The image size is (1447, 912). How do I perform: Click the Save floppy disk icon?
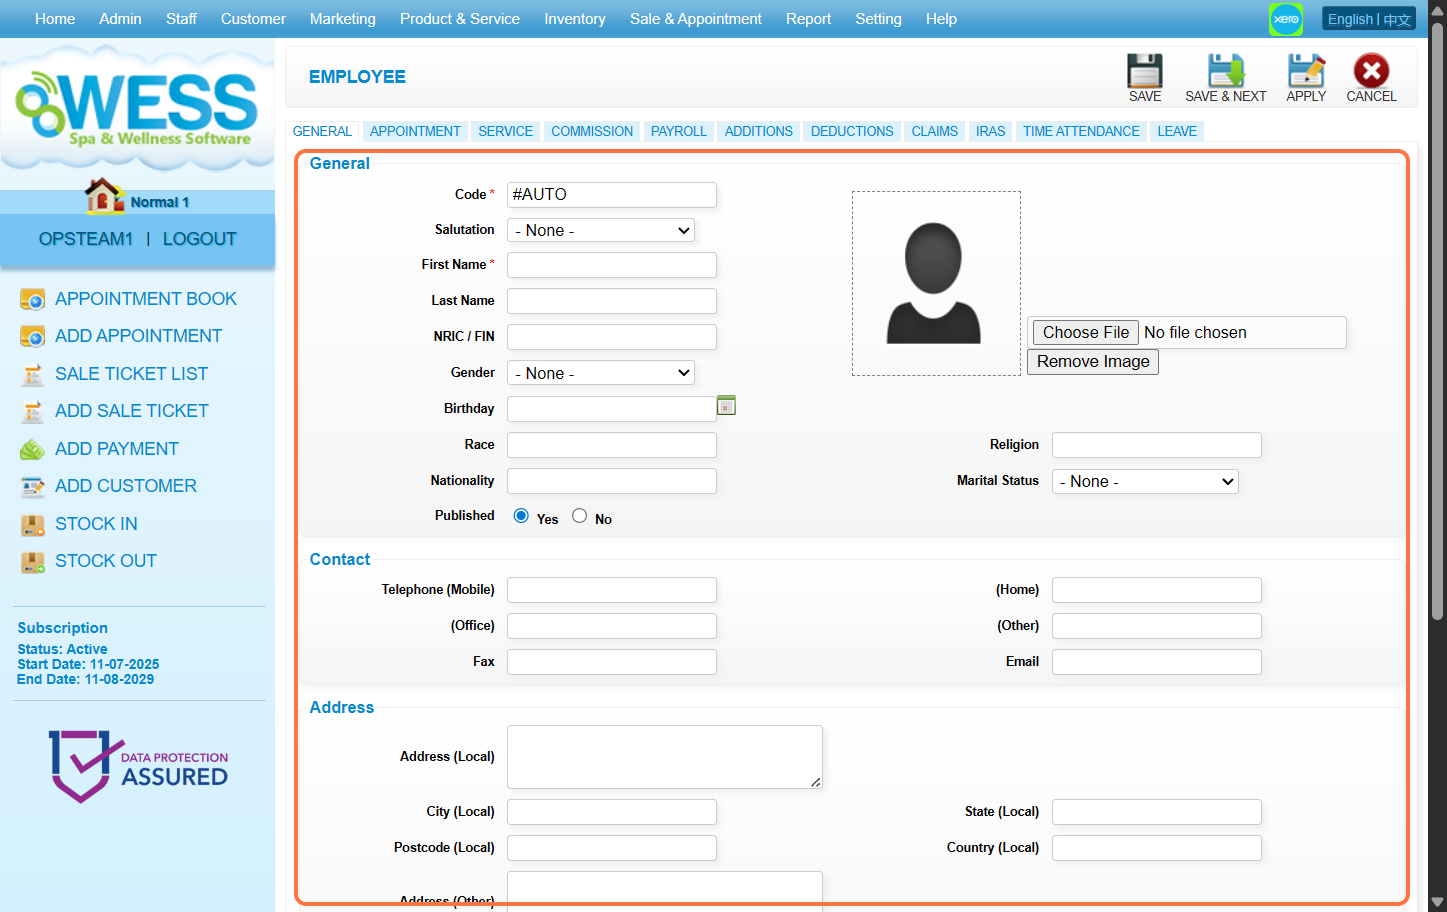click(x=1144, y=72)
